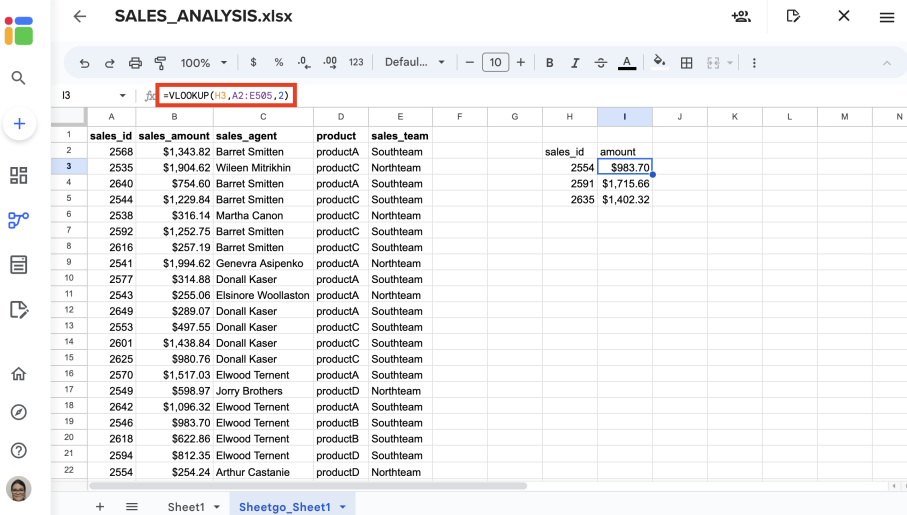Open the fill color bucket

click(659, 62)
